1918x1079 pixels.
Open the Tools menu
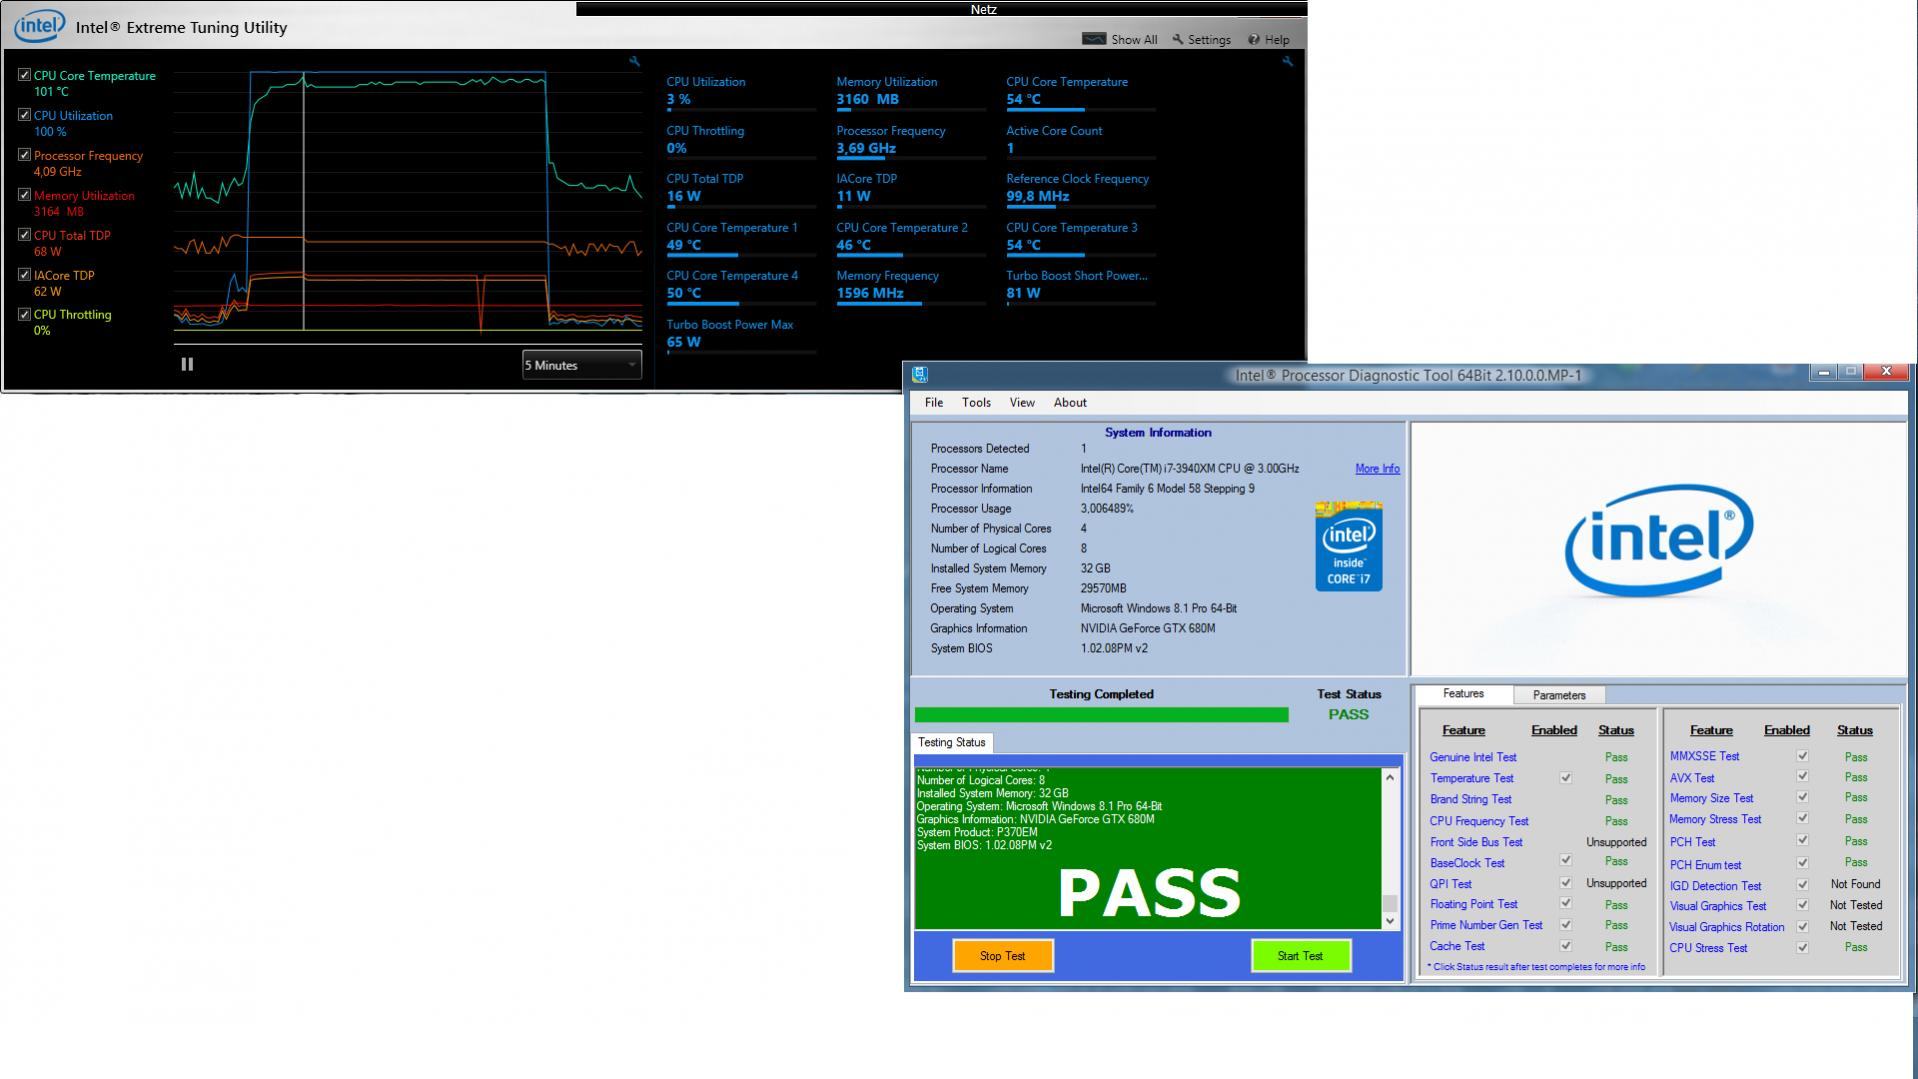976,403
